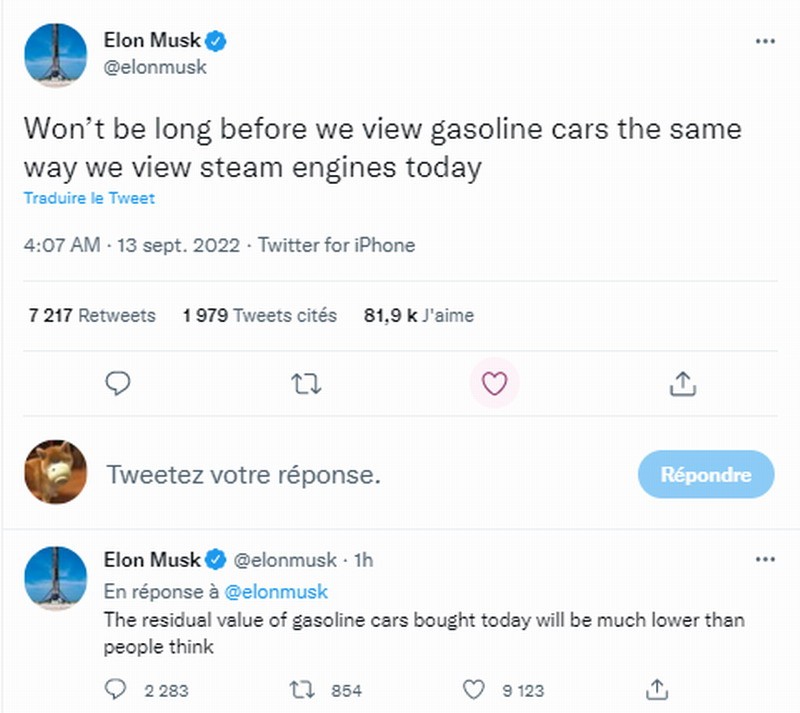800x713 pixels.
Task: Click the reply bubble icon on the reply tweet
Action: tap(117, 690)
